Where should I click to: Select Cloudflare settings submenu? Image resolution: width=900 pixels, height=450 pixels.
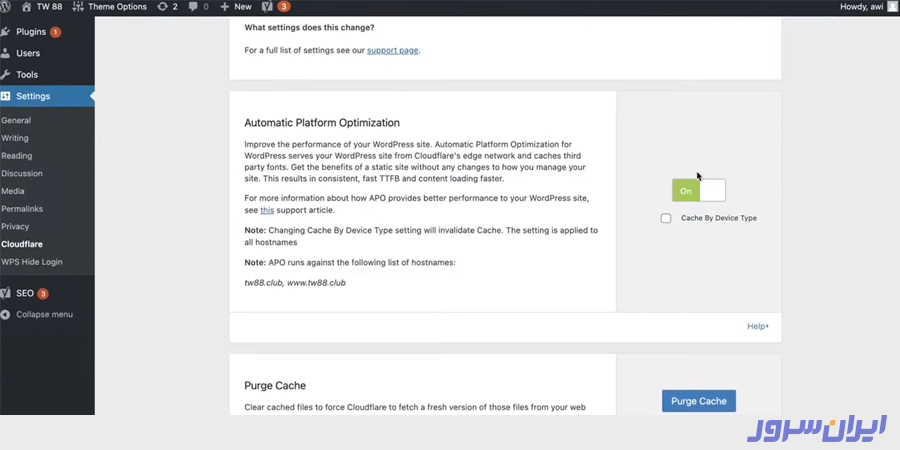pyautogui.click(x=22, y=244)
